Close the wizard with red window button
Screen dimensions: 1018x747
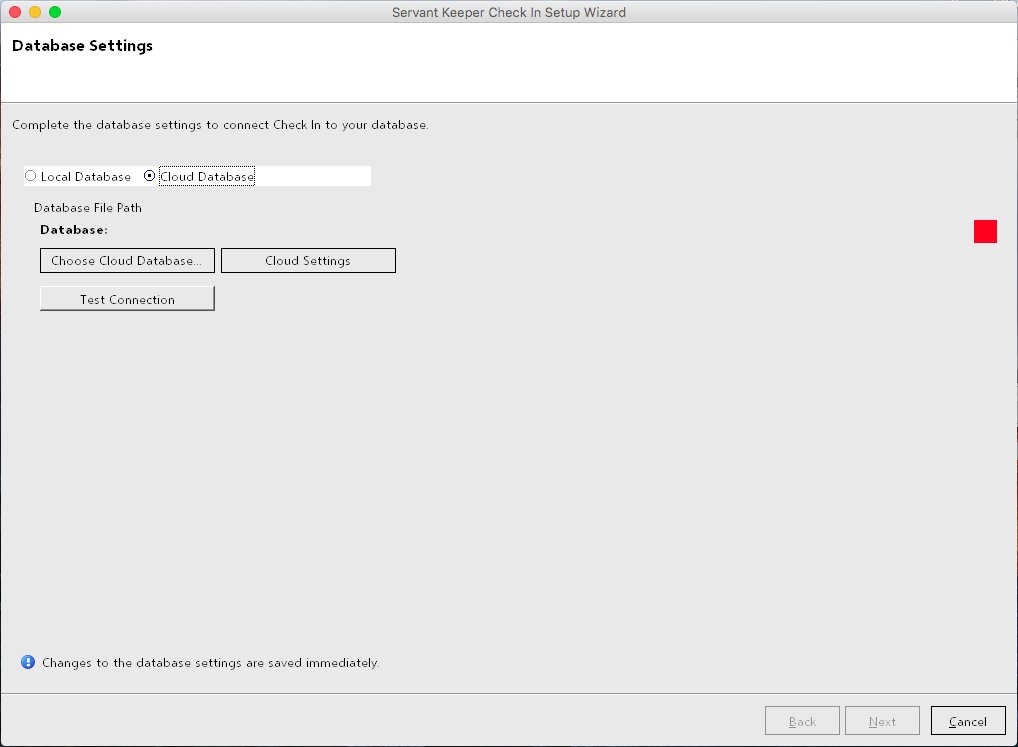15,12
